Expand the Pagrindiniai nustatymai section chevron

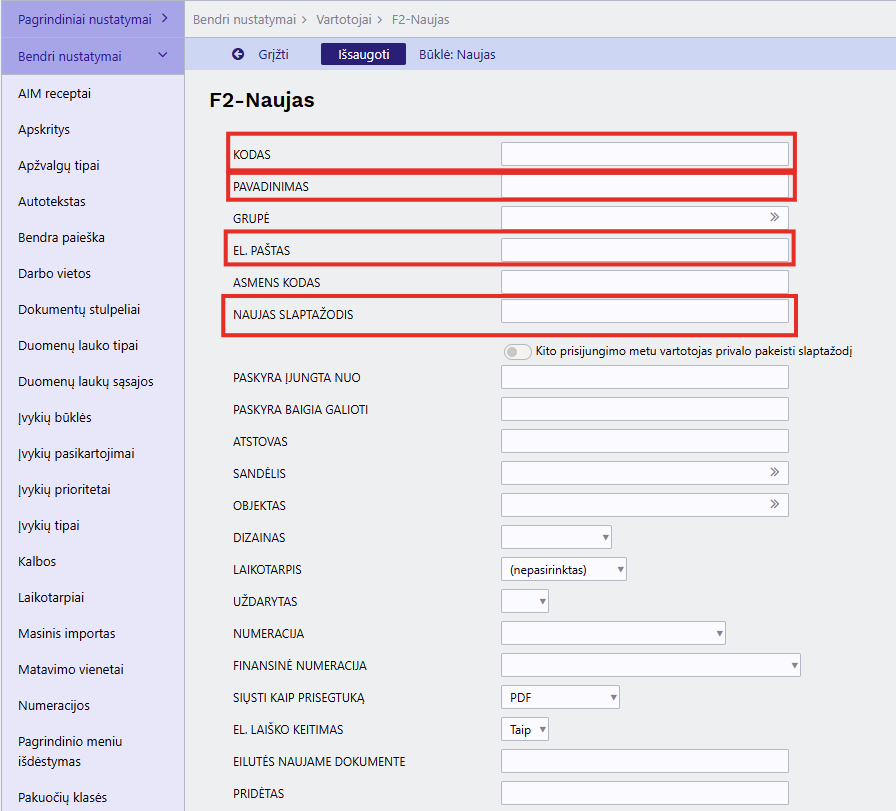[x=165, y=18]
